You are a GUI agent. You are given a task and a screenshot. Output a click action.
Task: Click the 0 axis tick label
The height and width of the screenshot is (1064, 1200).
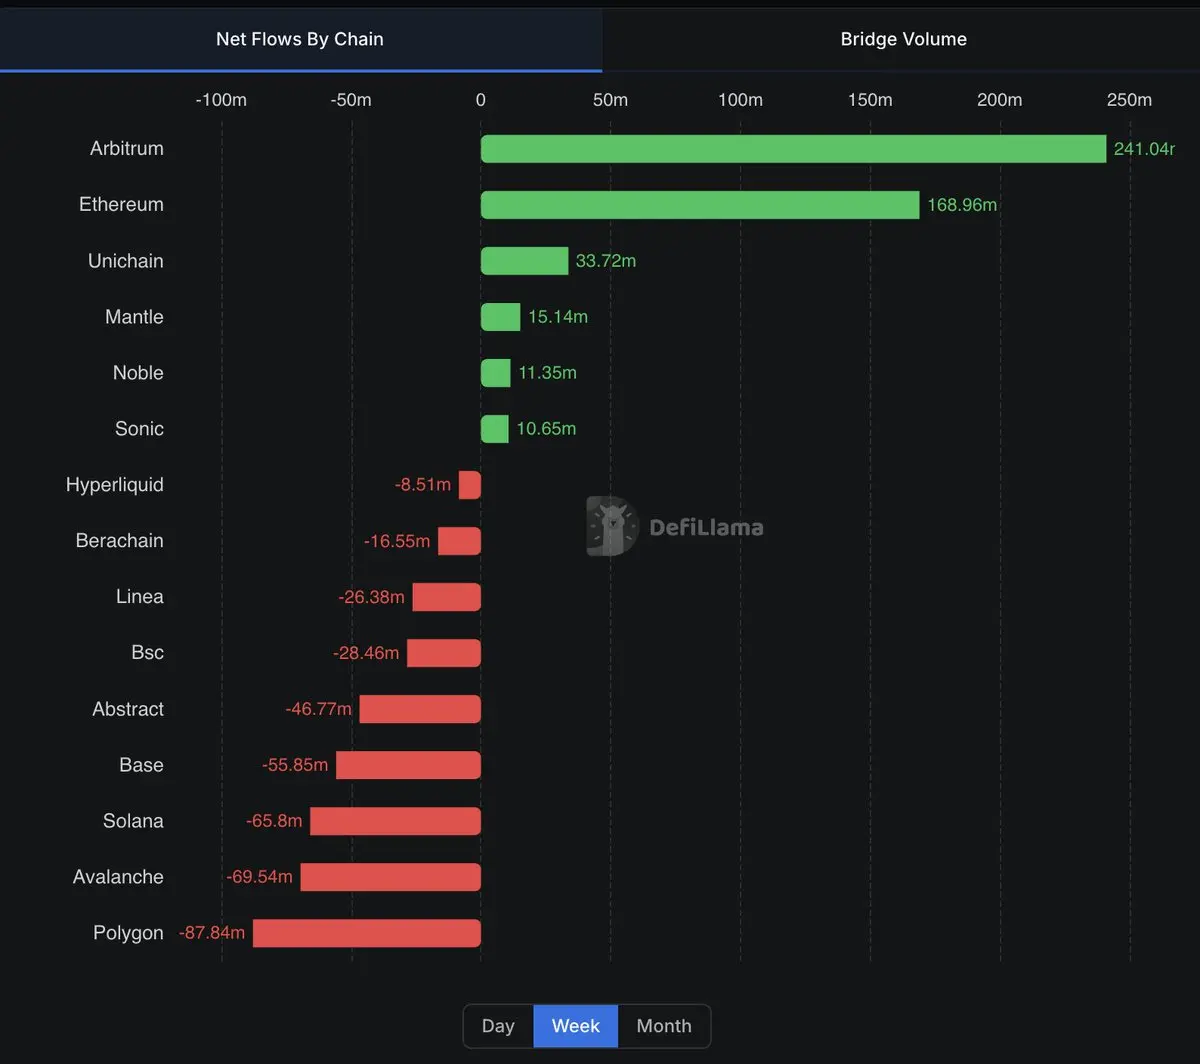[481, 100]
